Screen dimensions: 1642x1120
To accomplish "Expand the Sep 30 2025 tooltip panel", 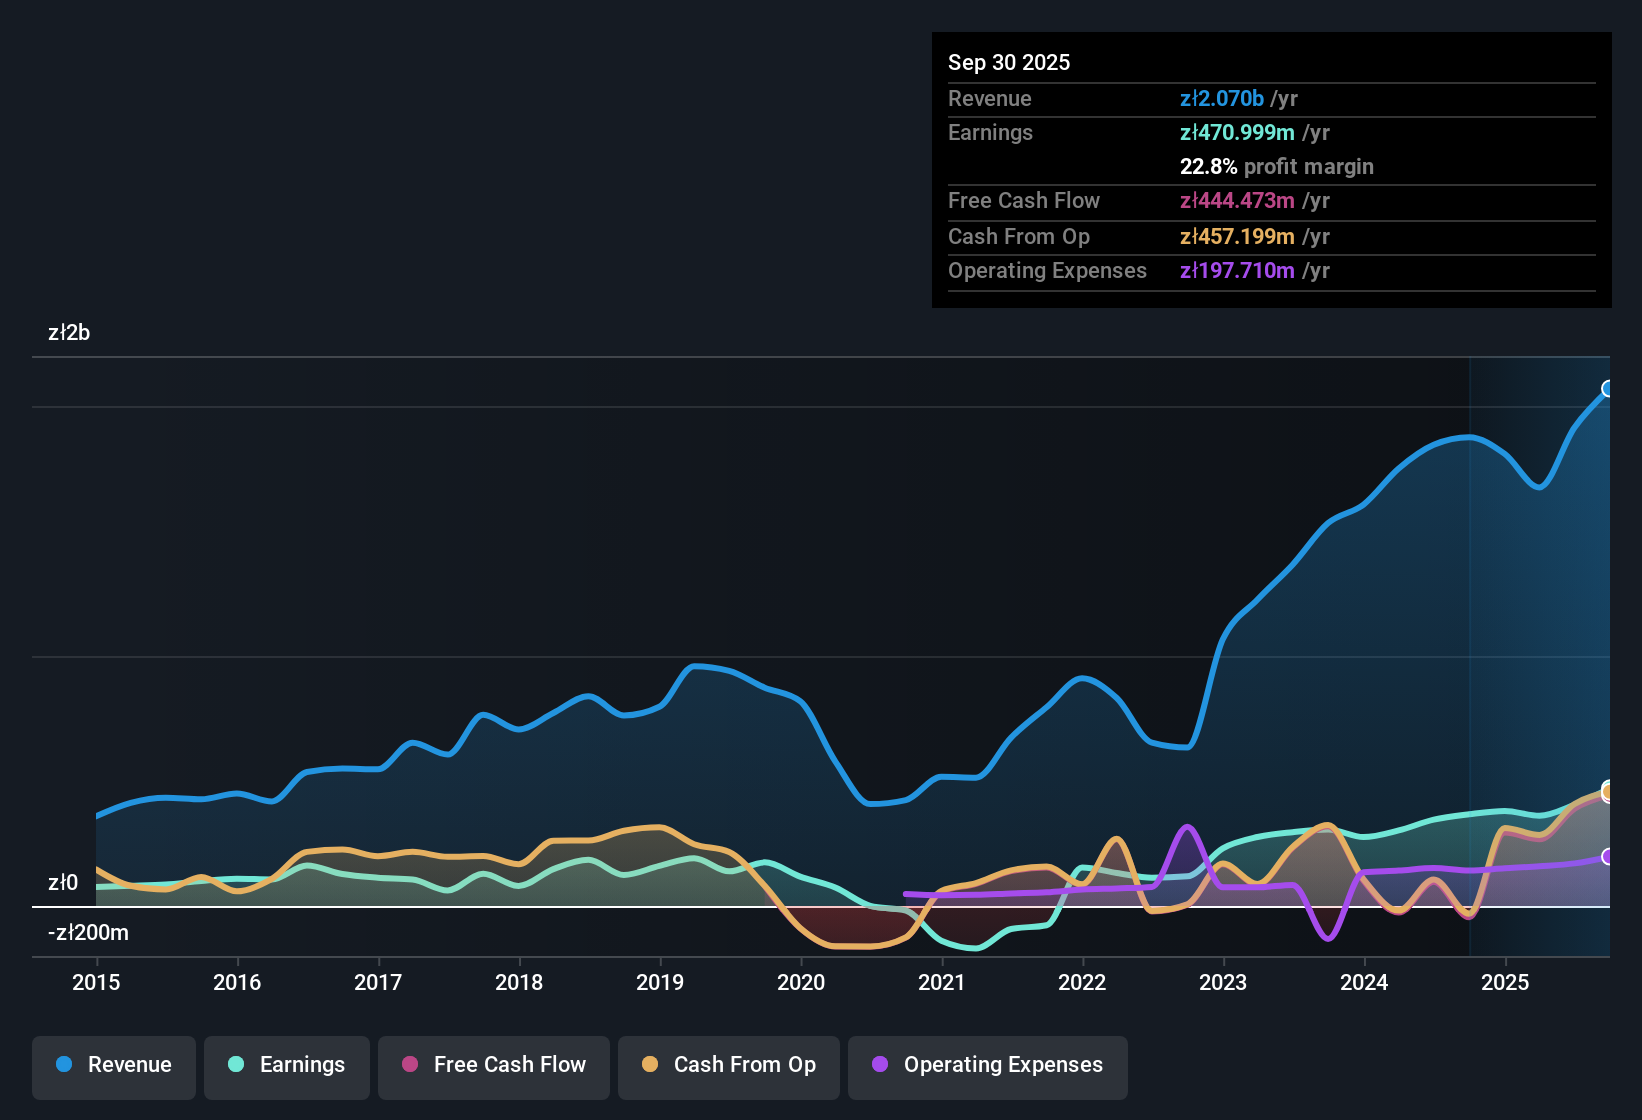I will [x=1009, y=62].
